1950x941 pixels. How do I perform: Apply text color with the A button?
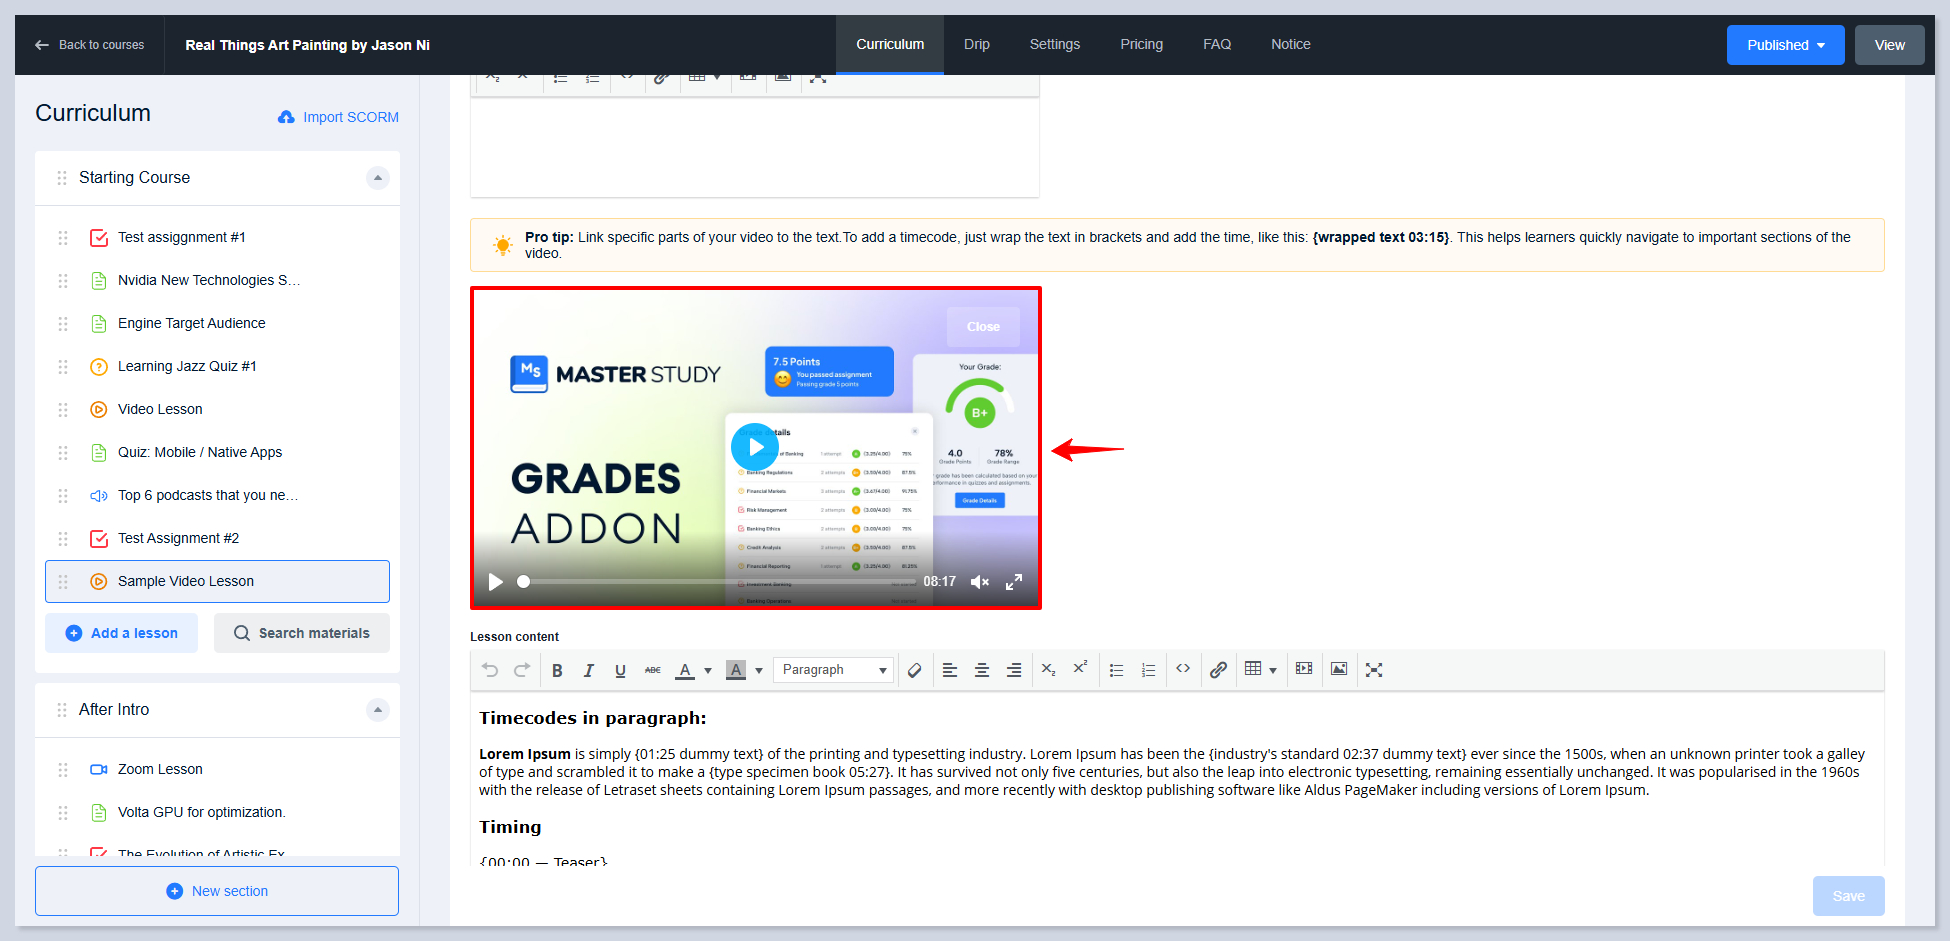[685, 670]
